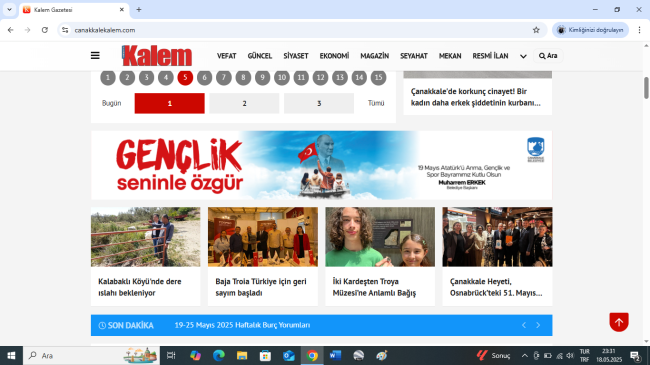
Task: Show next breaking news headline
Action: click(538, 325)
